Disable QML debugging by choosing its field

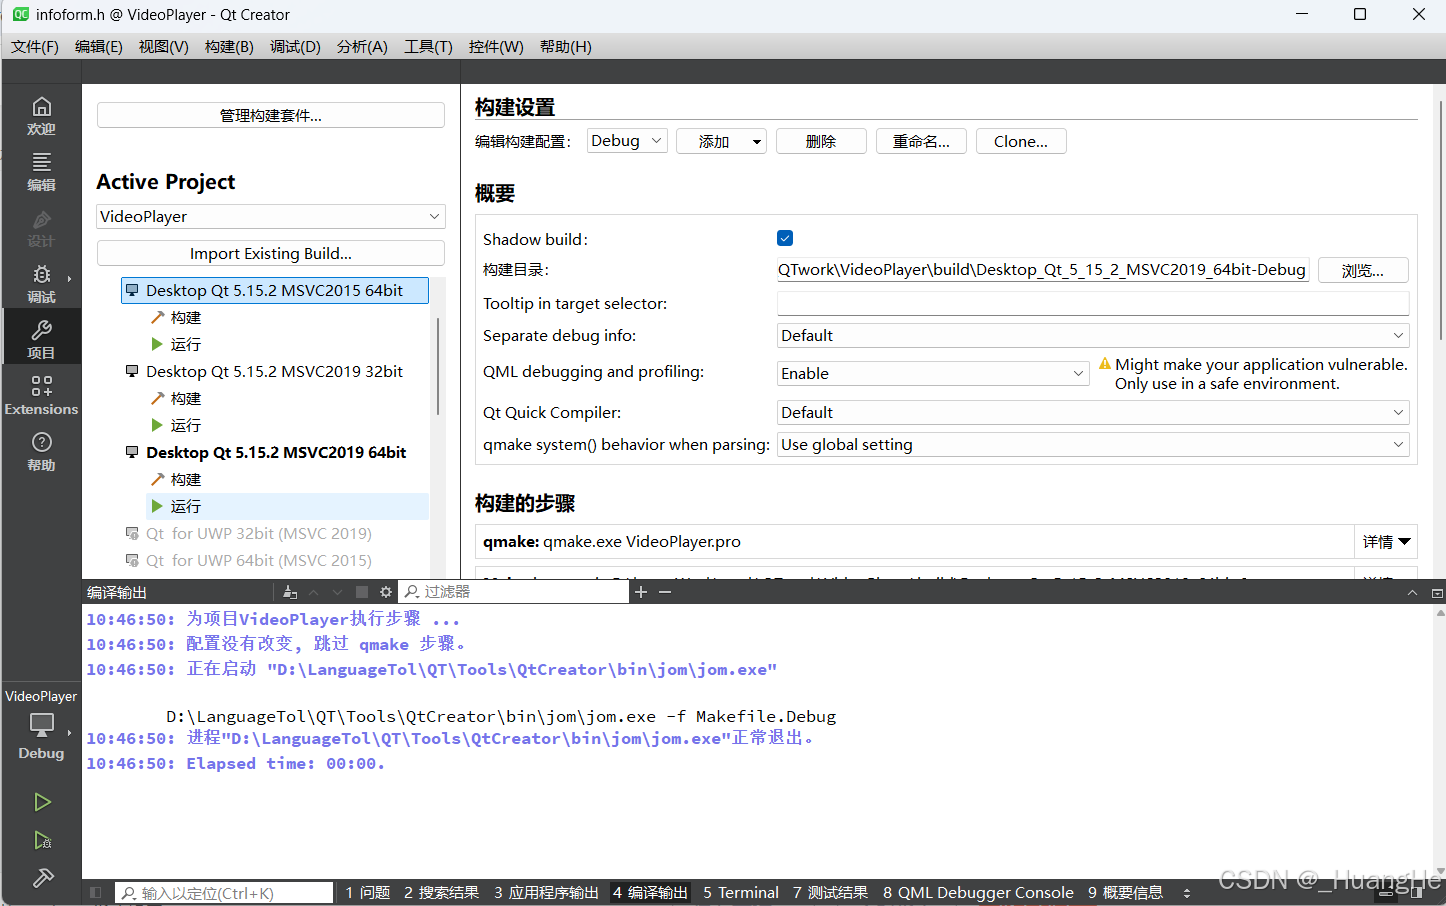coord(932,372)
